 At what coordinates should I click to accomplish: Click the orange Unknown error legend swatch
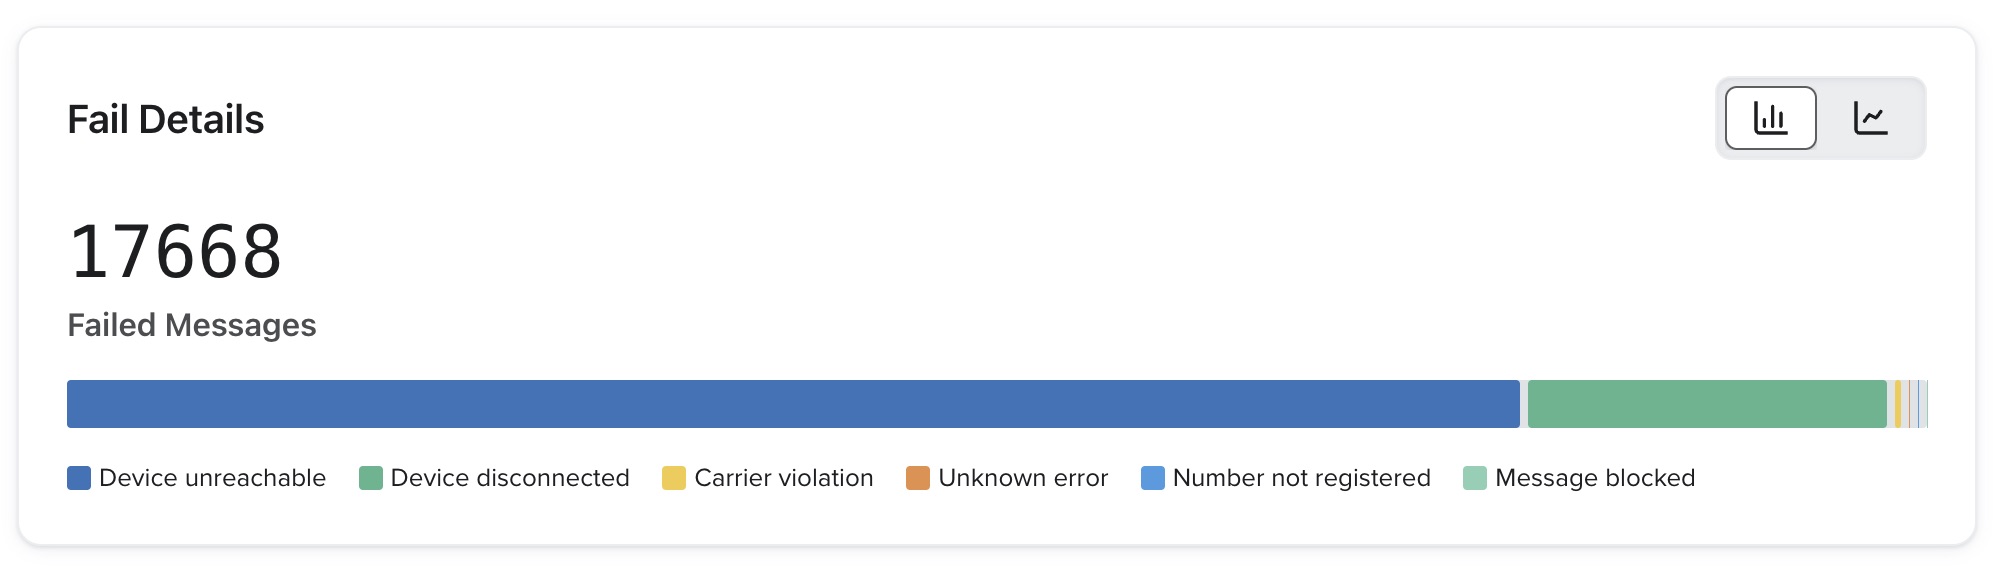point(918,478)
